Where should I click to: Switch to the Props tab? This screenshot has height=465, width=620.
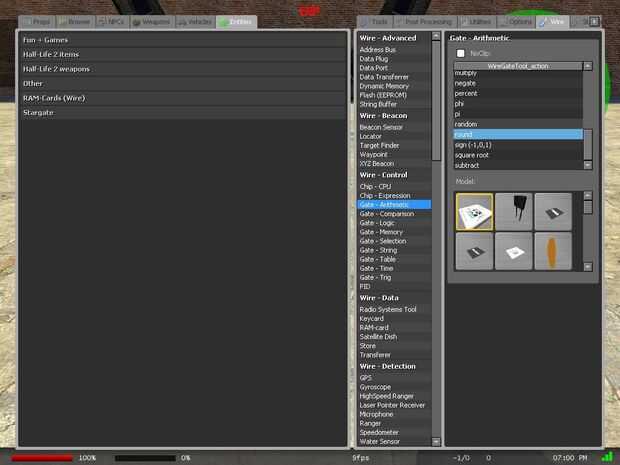[38, 22]
